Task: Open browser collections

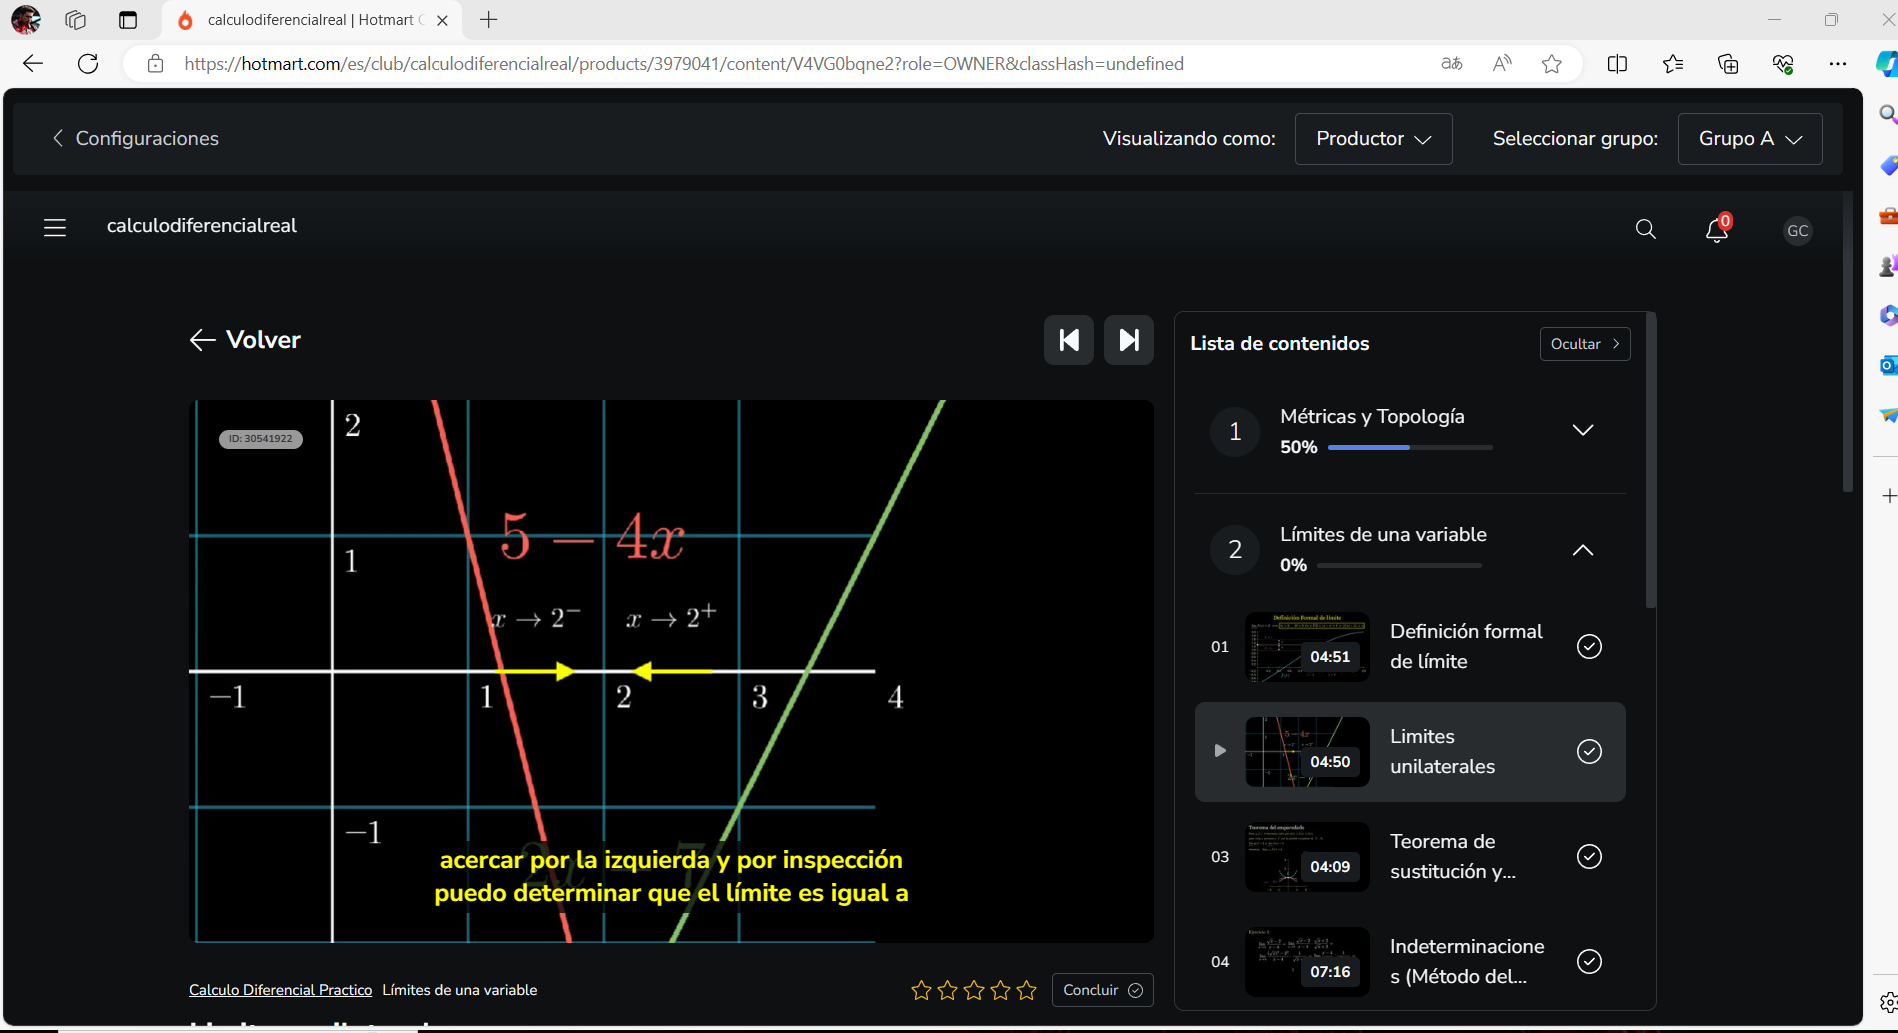Action: tap(1728, 64)
